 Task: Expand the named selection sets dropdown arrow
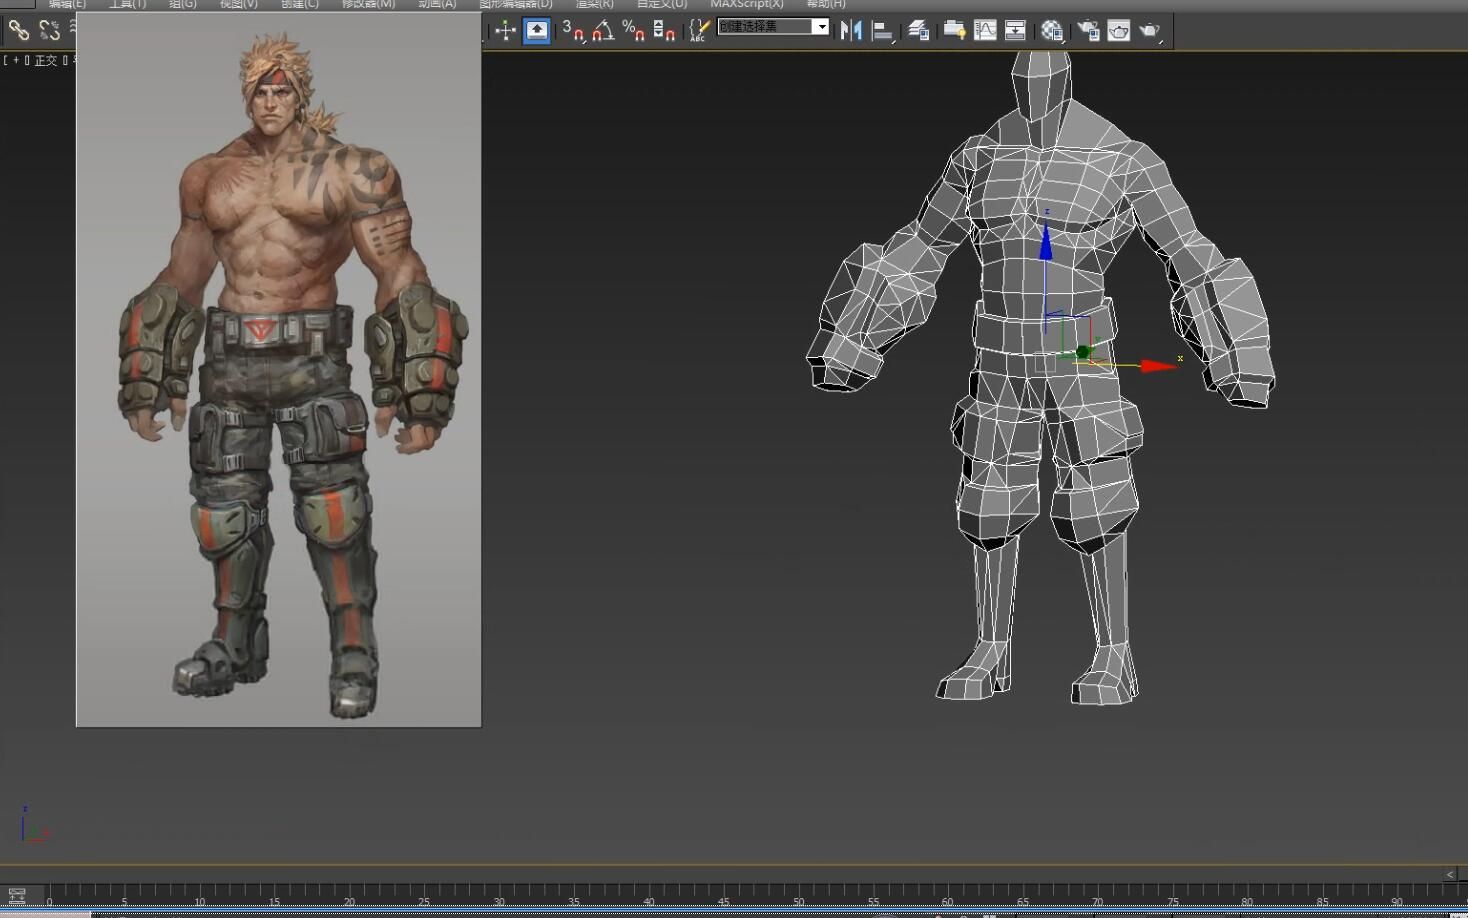[821, 27]
